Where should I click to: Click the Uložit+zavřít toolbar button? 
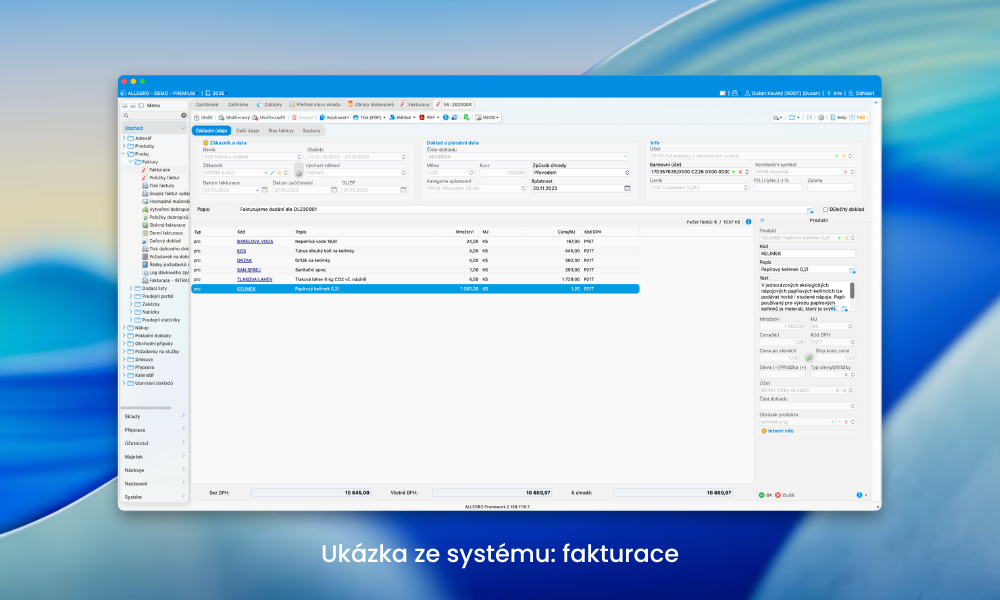[268, 117]
